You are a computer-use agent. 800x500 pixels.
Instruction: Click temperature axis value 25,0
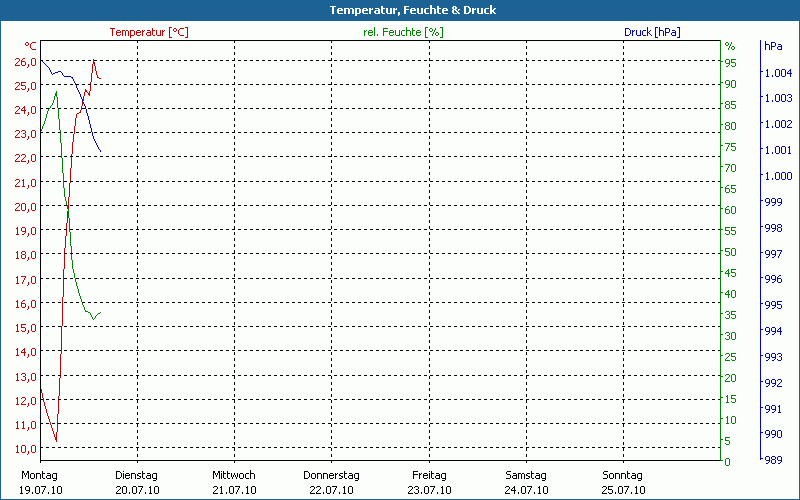click(26, 86)
